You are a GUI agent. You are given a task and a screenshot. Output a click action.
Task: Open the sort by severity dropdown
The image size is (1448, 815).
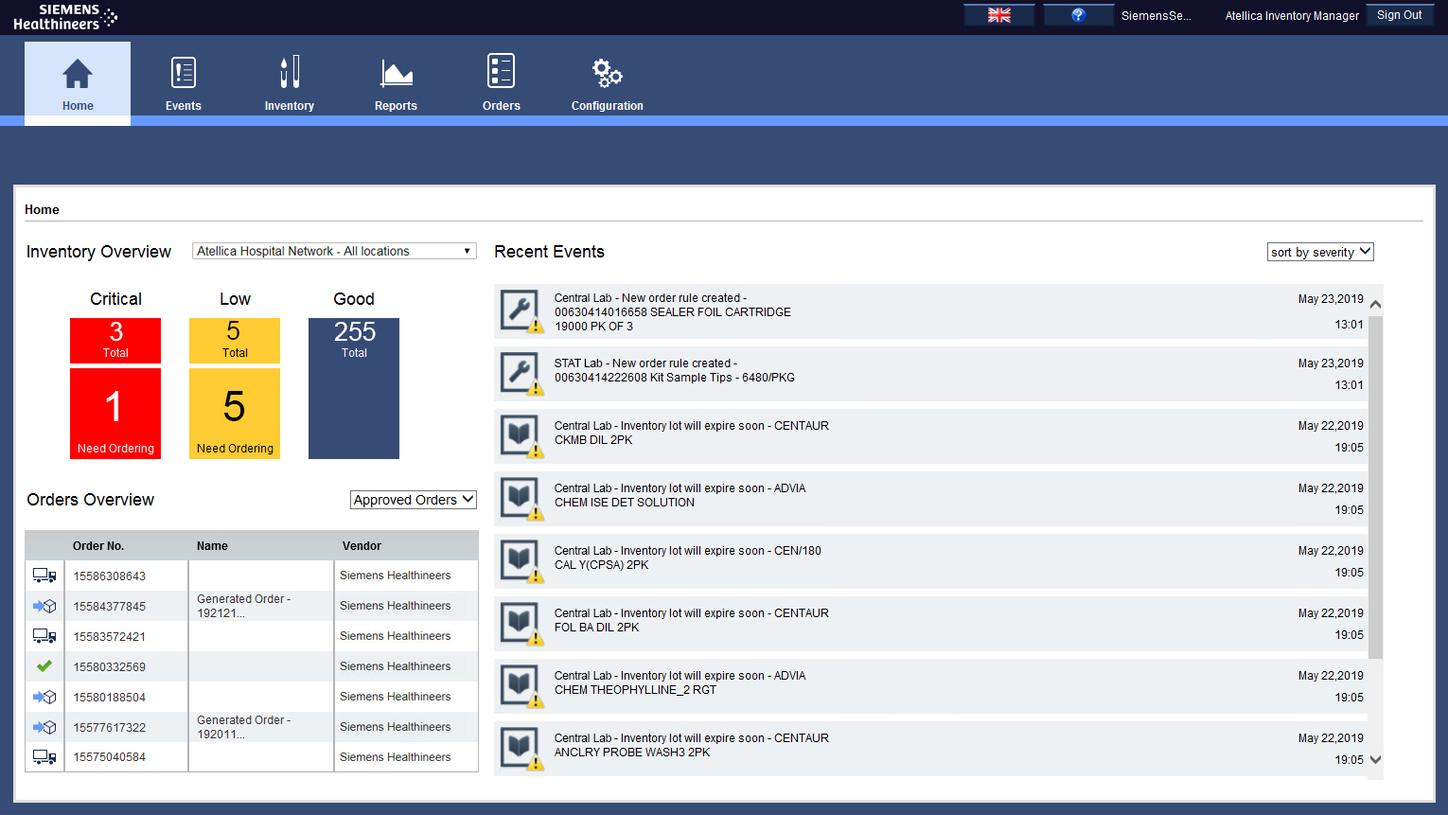point(1319,251)
